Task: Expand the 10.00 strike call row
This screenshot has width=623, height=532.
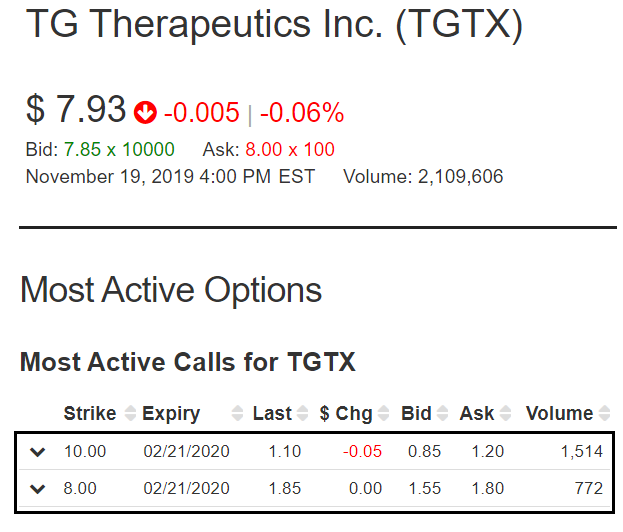Action: click(38, 452)
